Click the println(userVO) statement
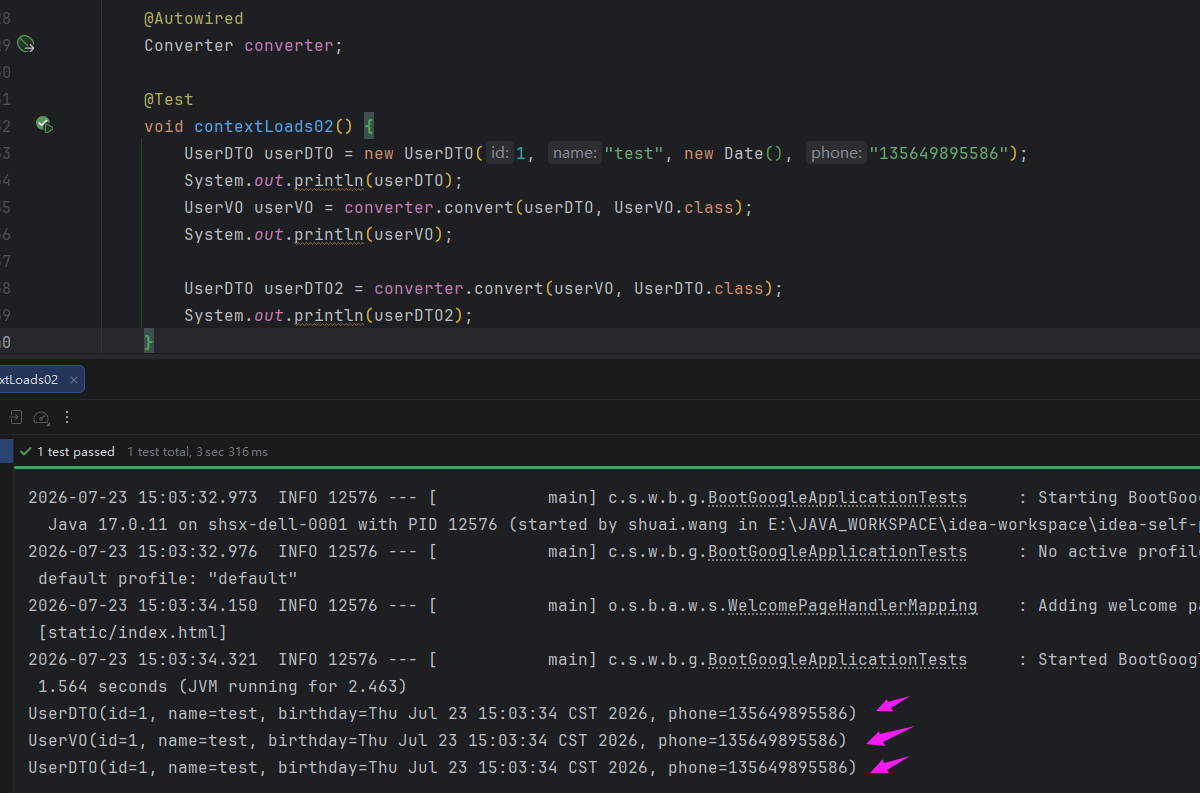 click(x=318, y=234)
